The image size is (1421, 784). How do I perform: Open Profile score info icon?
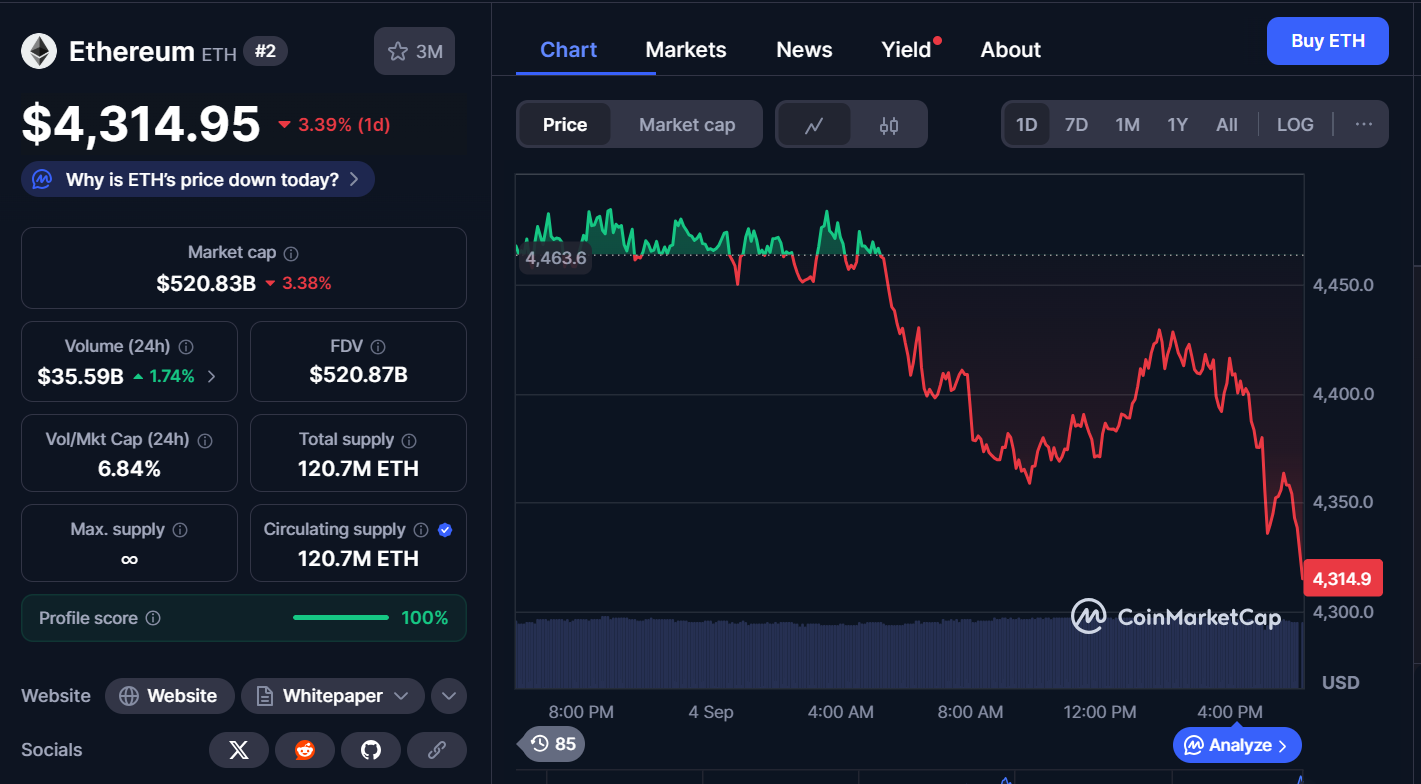pos(153,618)
